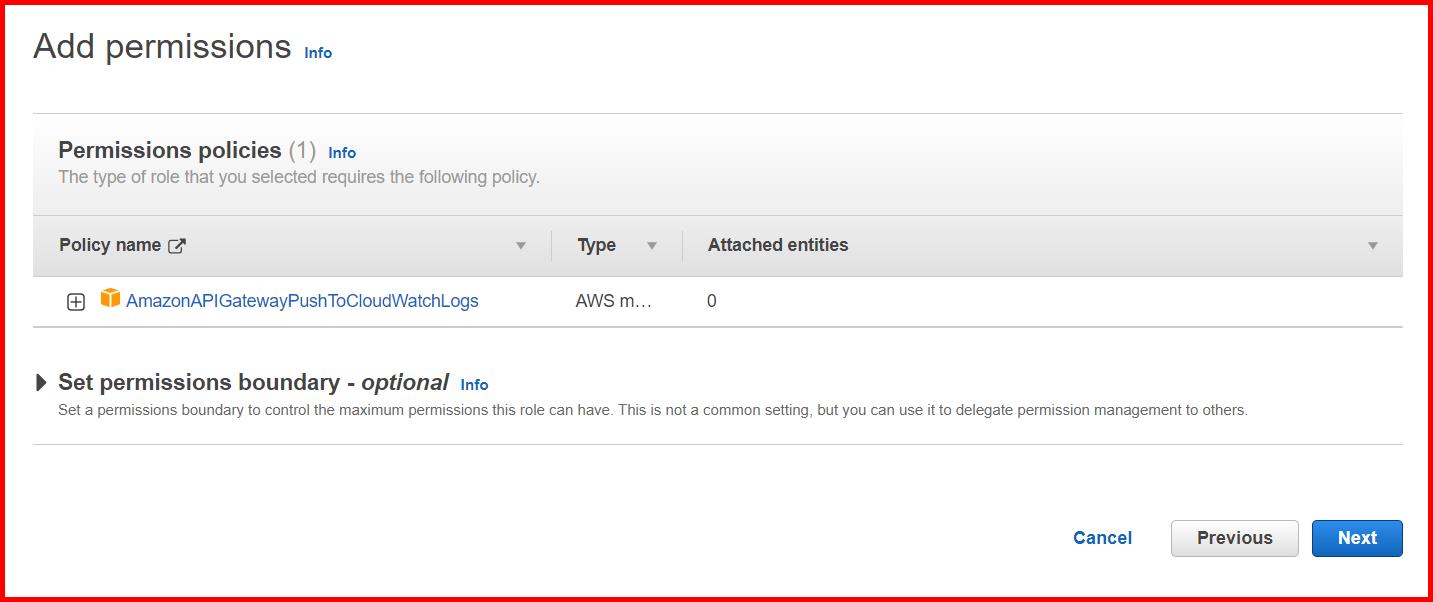
Task: Click the disclosure triangle before Set permissions boundary
Action: pyautogui.click(x=42, y=381)
